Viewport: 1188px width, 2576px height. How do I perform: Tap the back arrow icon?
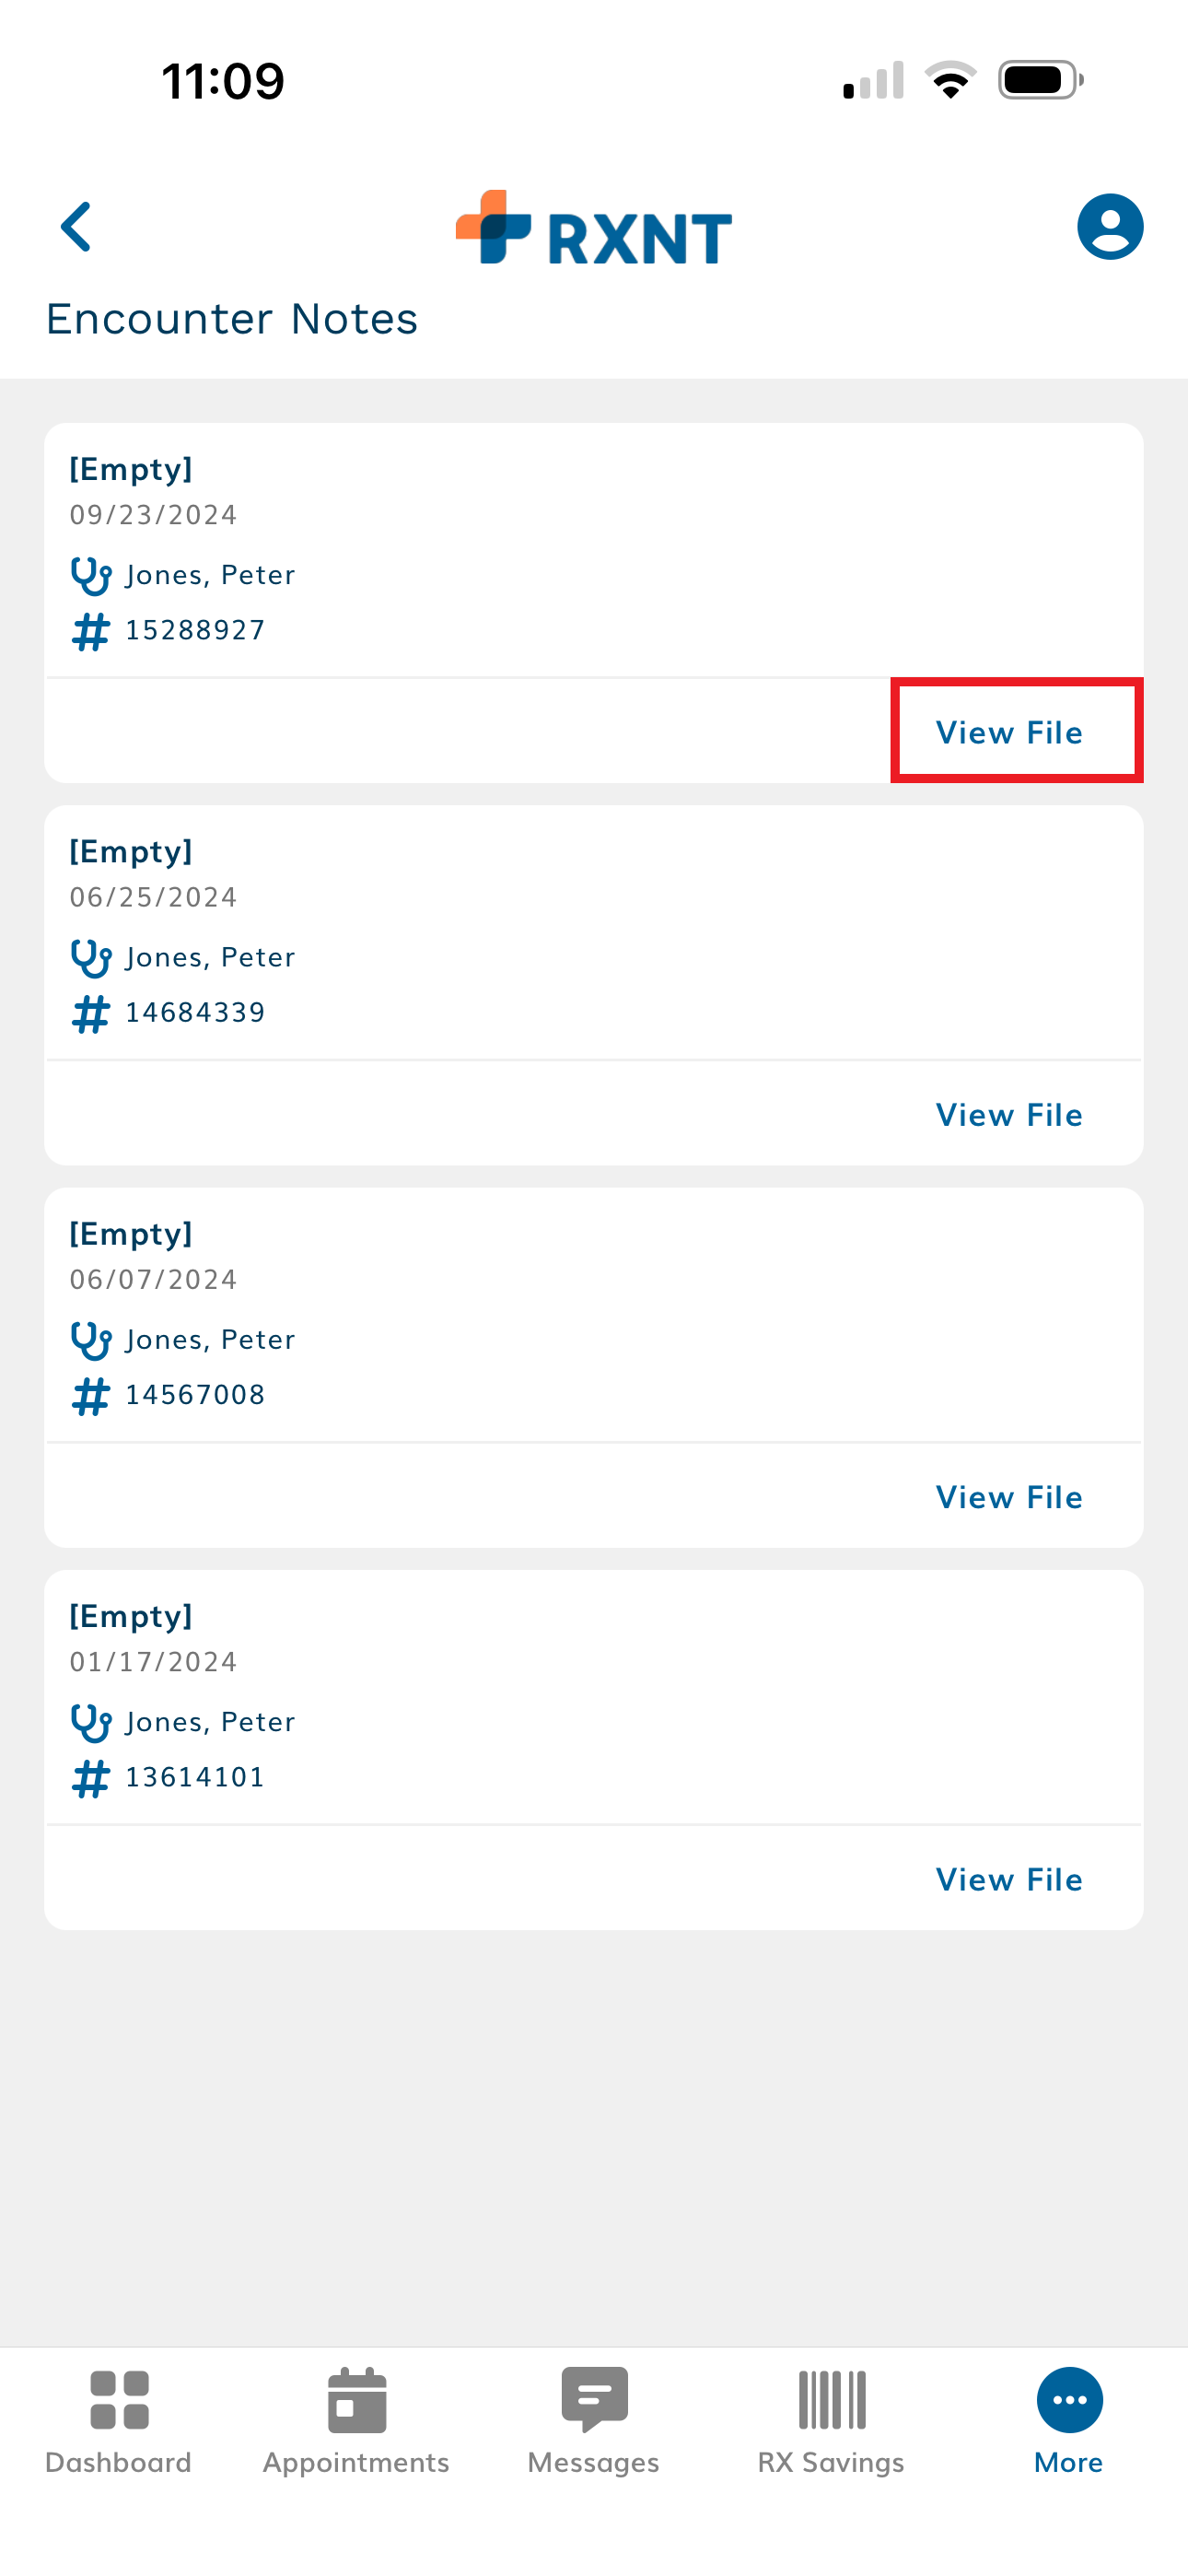pyautogui.click(x=77, y=227)
